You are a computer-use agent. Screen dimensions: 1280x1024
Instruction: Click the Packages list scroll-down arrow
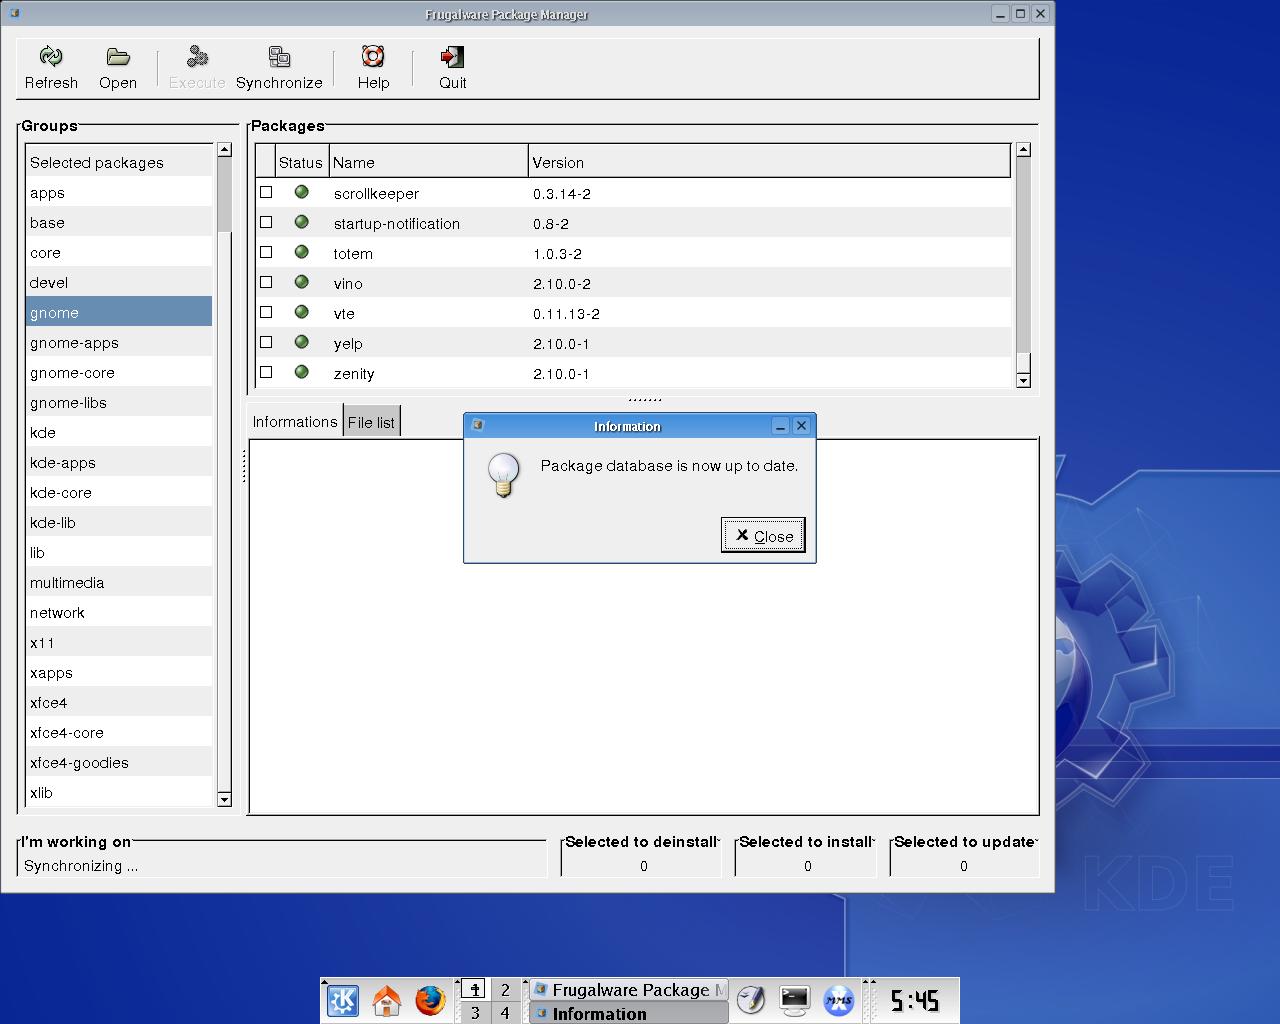click(x=1023, y=380)
